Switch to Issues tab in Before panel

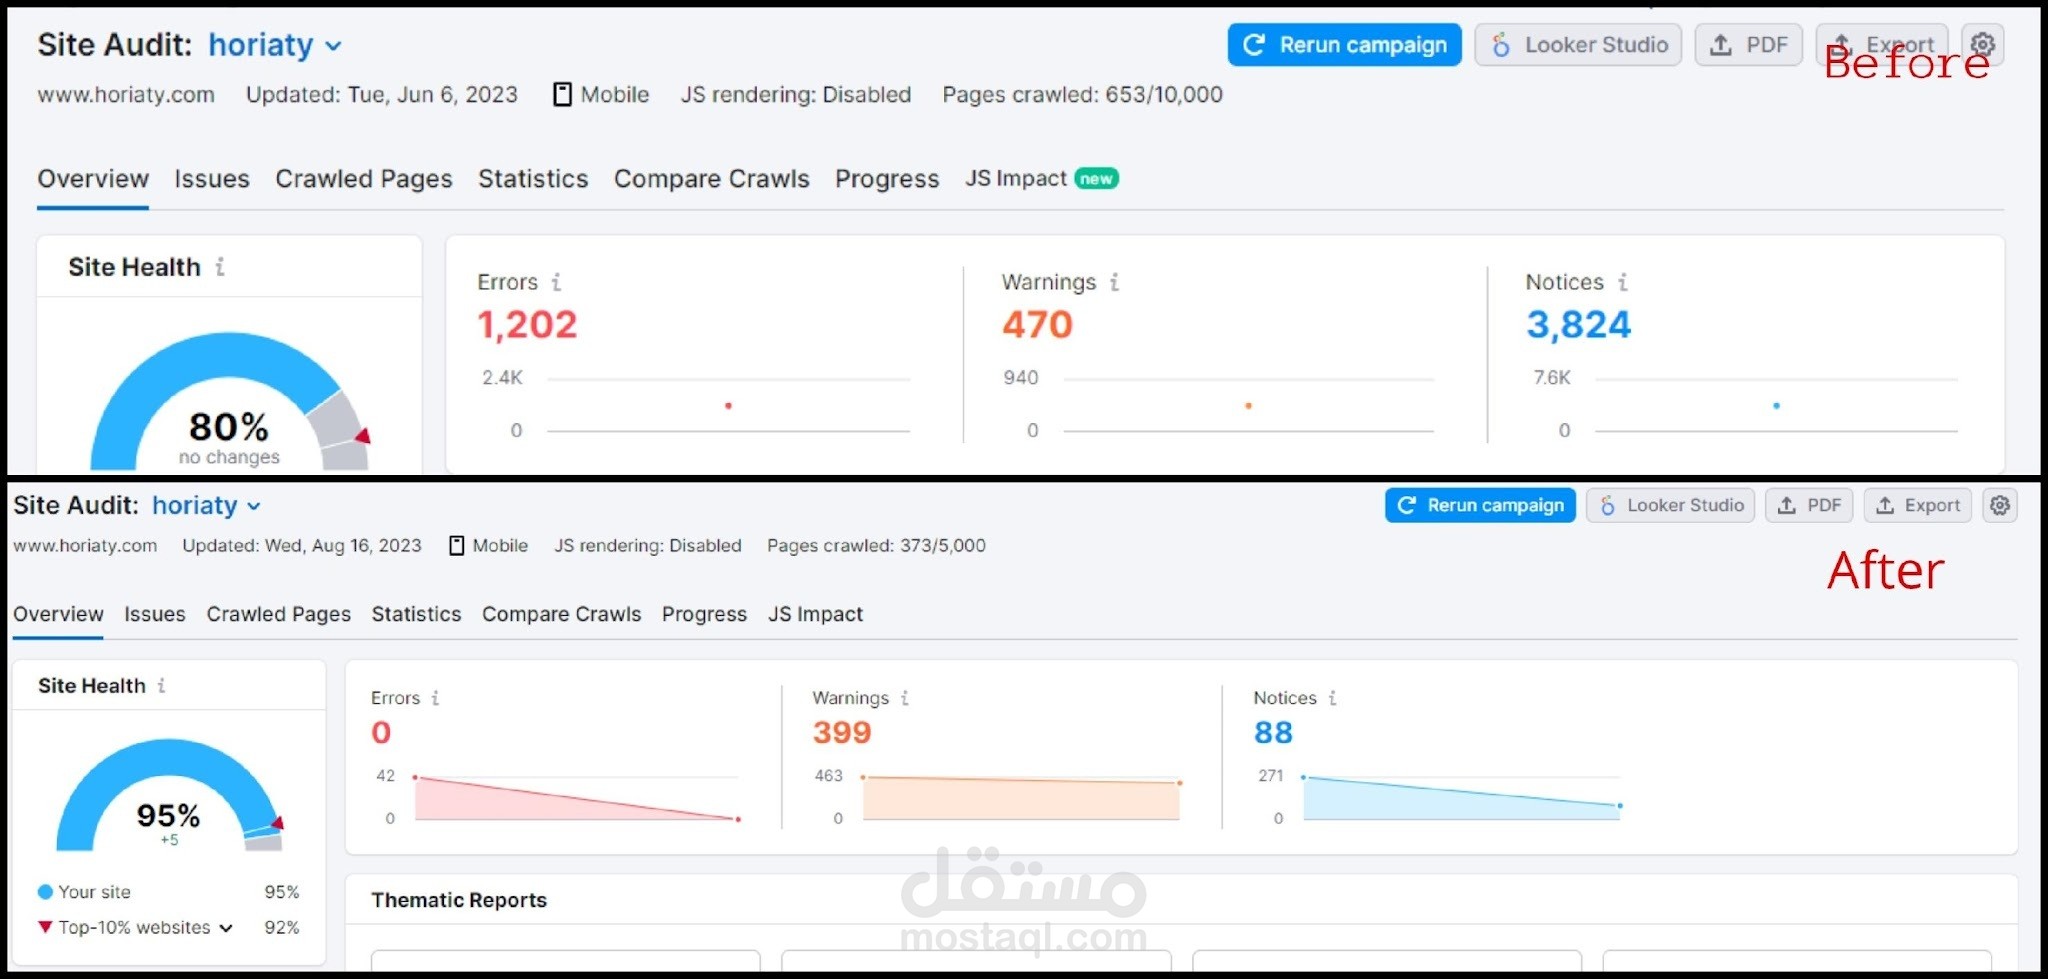pyautogui.click(x=212, y=179)
